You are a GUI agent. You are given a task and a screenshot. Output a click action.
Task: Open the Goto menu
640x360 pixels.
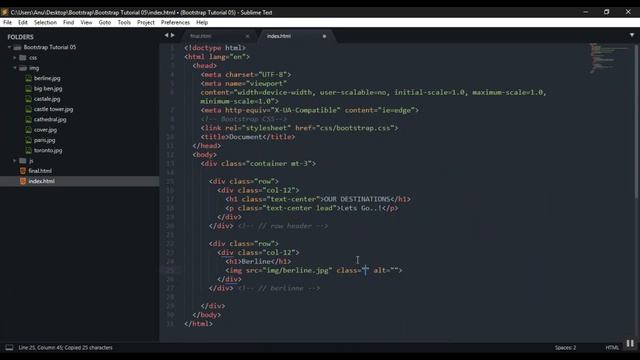point(105,22)
